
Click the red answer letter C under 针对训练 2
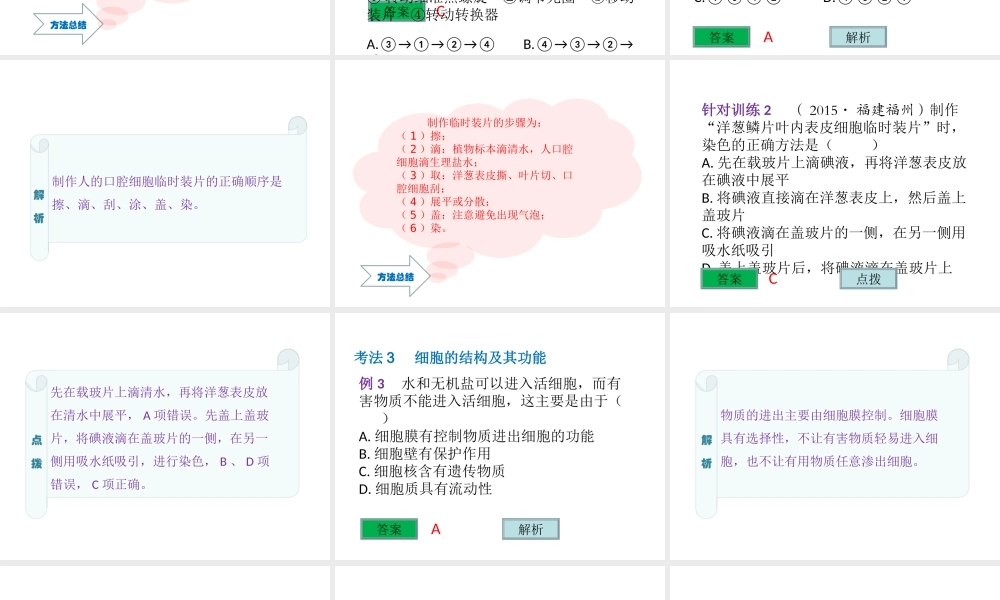(x=772, y=279)
